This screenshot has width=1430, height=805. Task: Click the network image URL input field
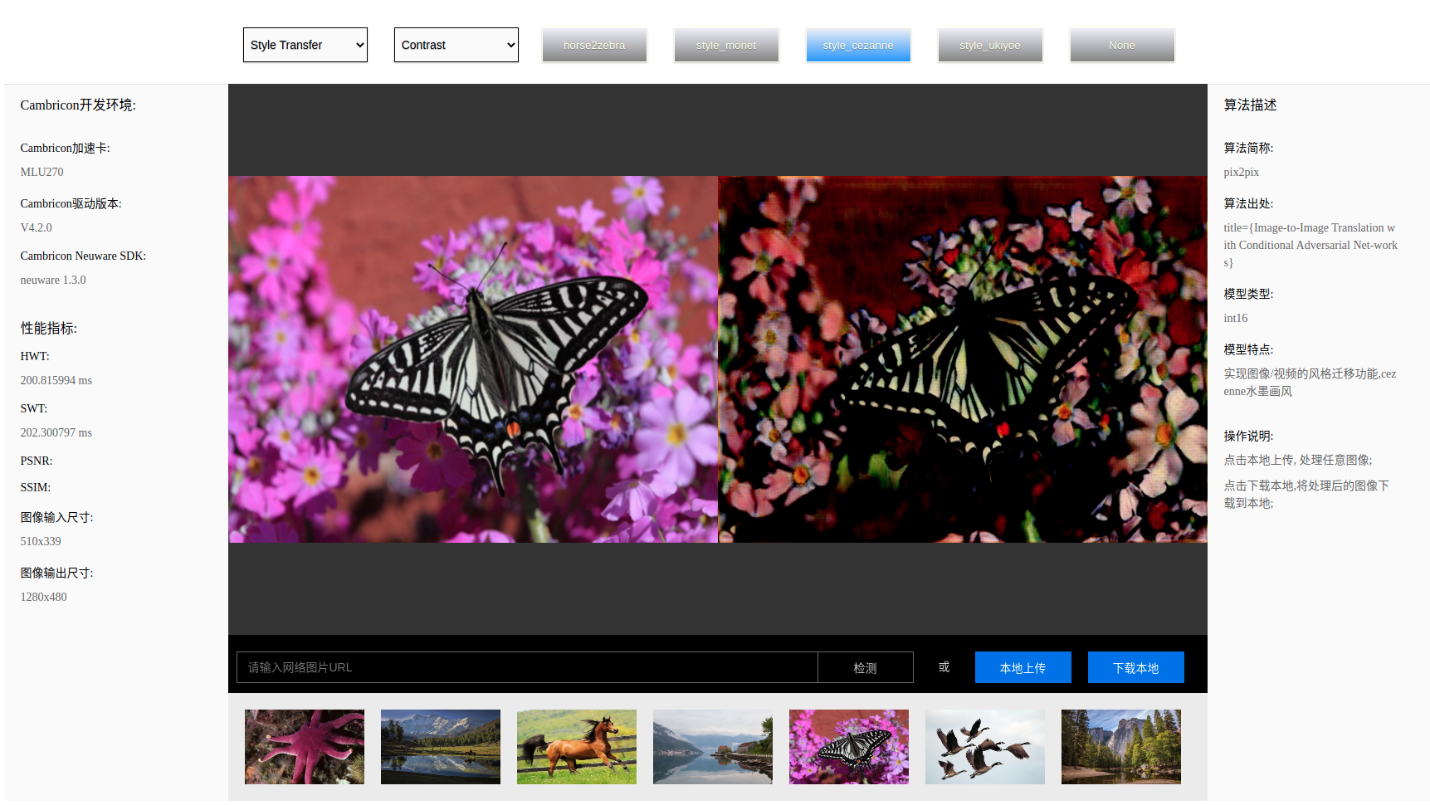click(527, 667)
